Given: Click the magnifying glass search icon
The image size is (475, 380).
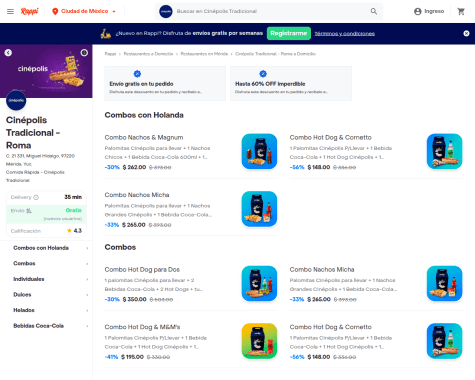Looking at the screenshot, I should pyautogui.click(x=374, y=11).
